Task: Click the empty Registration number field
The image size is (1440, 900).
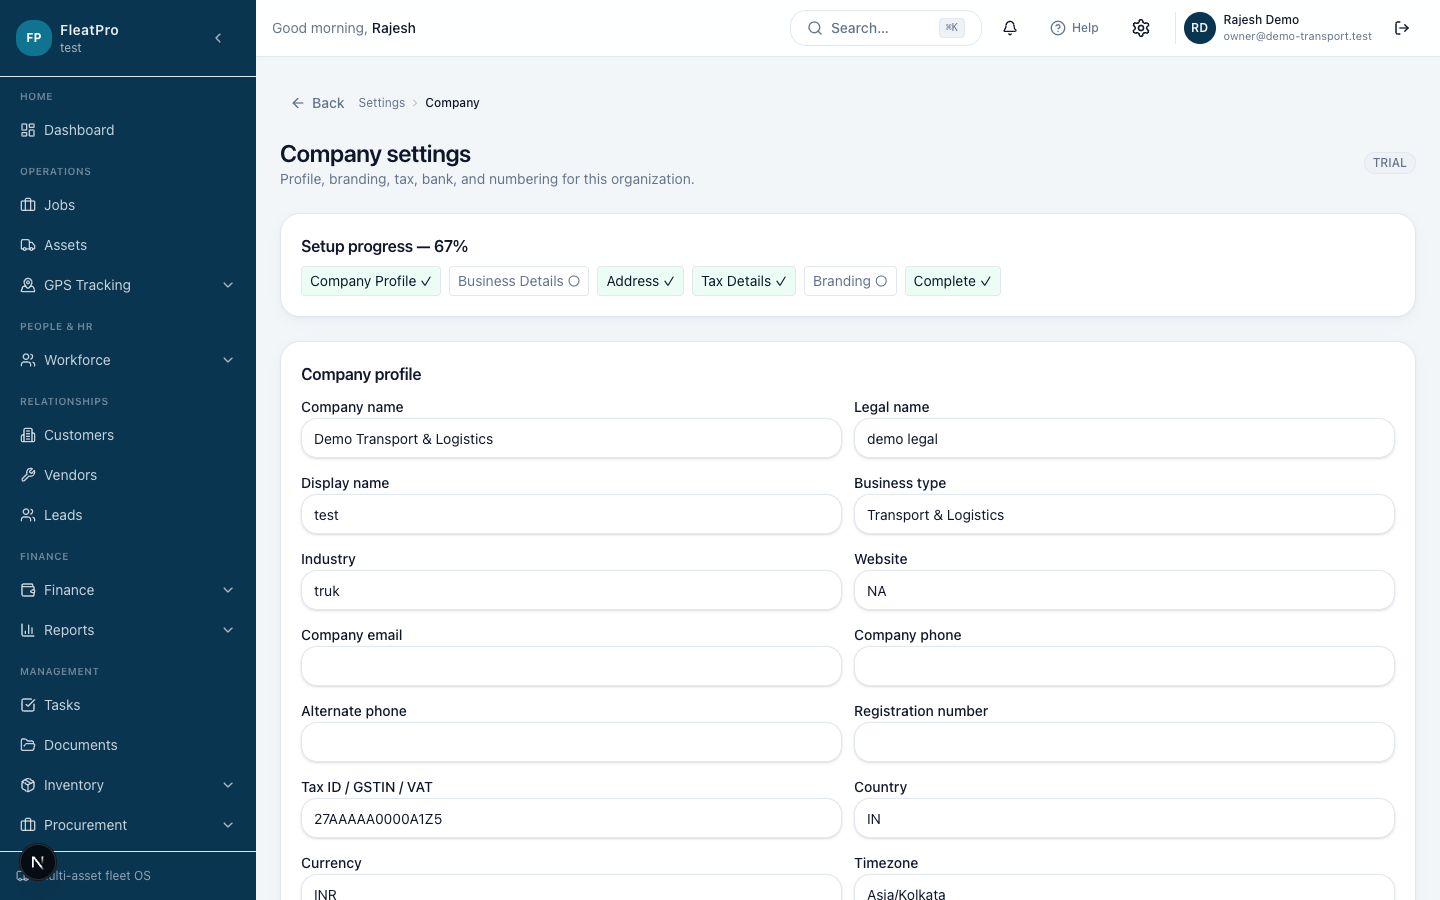Action: [1124, 743]
